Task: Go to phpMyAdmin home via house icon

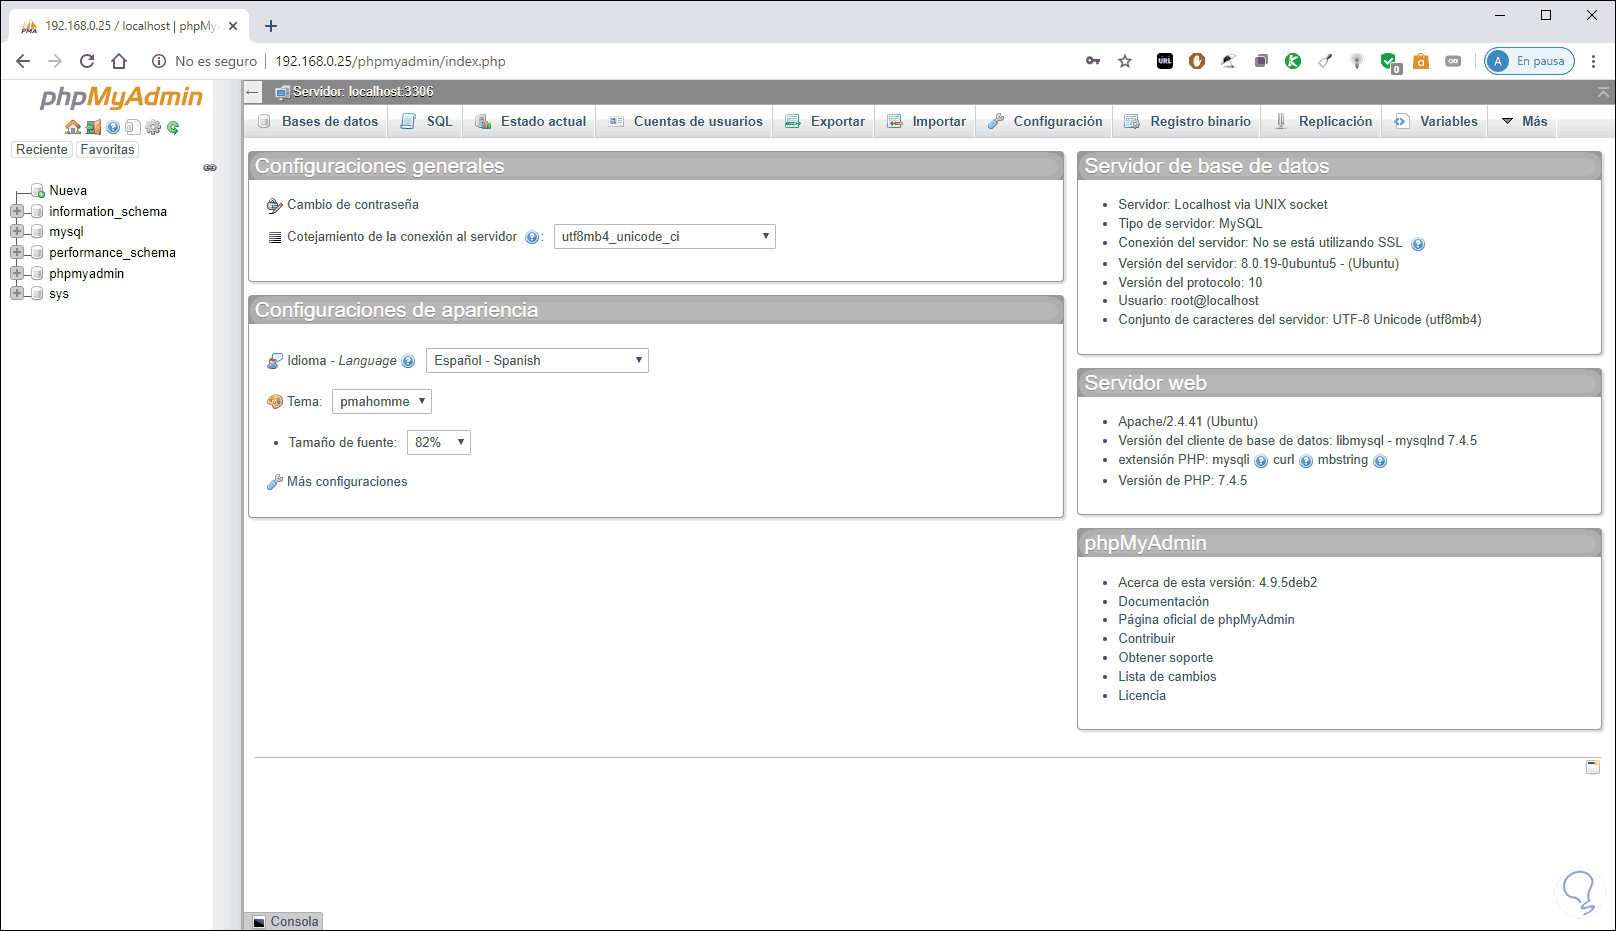Action: (x=72, y=127)
